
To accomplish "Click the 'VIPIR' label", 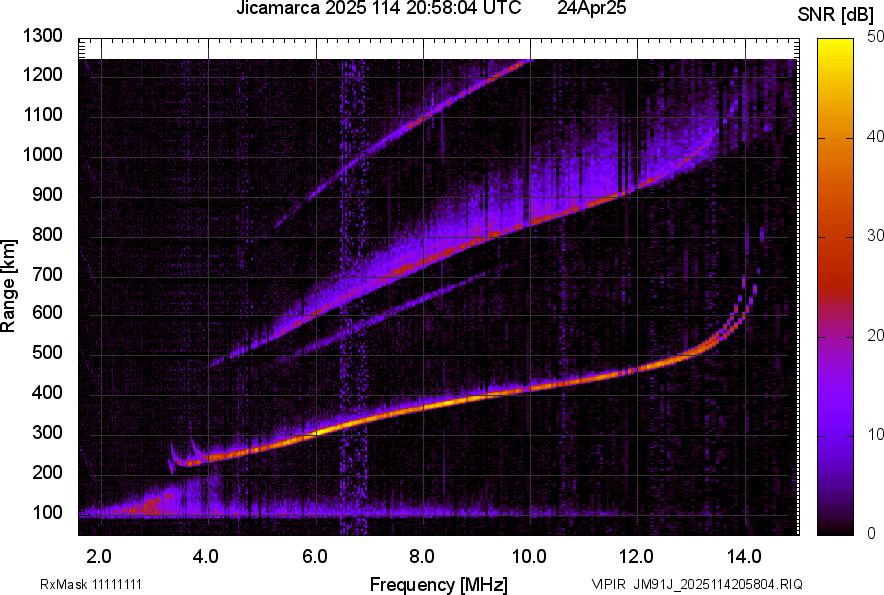I will (x=609, y=584).
